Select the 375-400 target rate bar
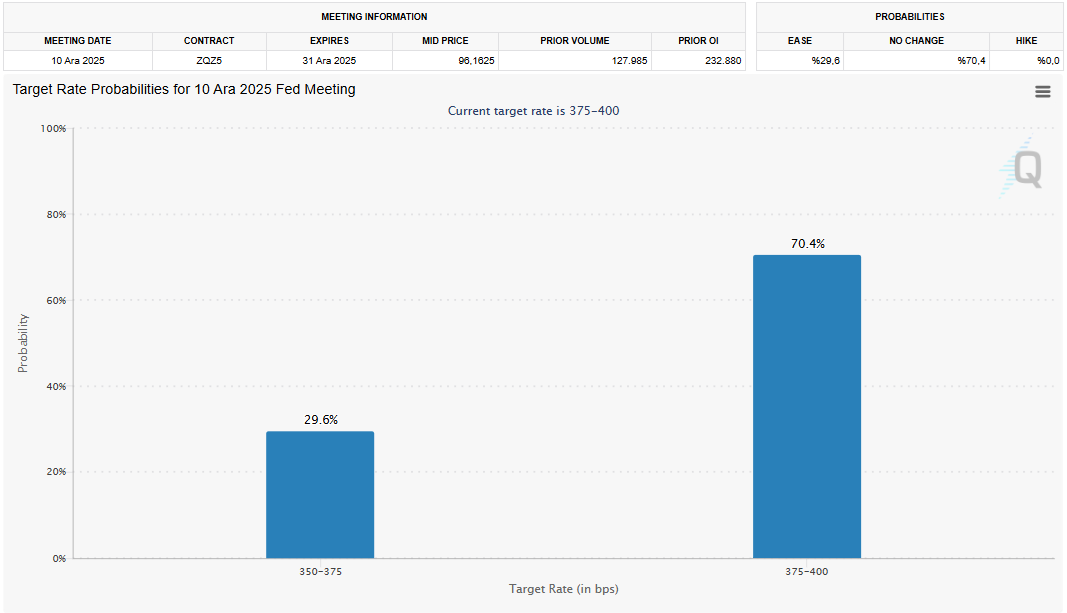This screenshot has height=613, width=1067. click(x=806, y=406)
